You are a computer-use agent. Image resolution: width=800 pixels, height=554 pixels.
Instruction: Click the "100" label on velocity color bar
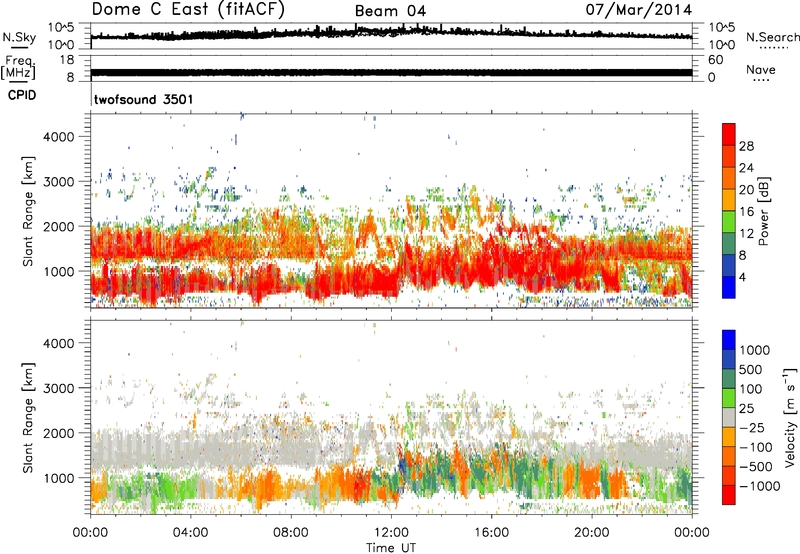[751, 389]
